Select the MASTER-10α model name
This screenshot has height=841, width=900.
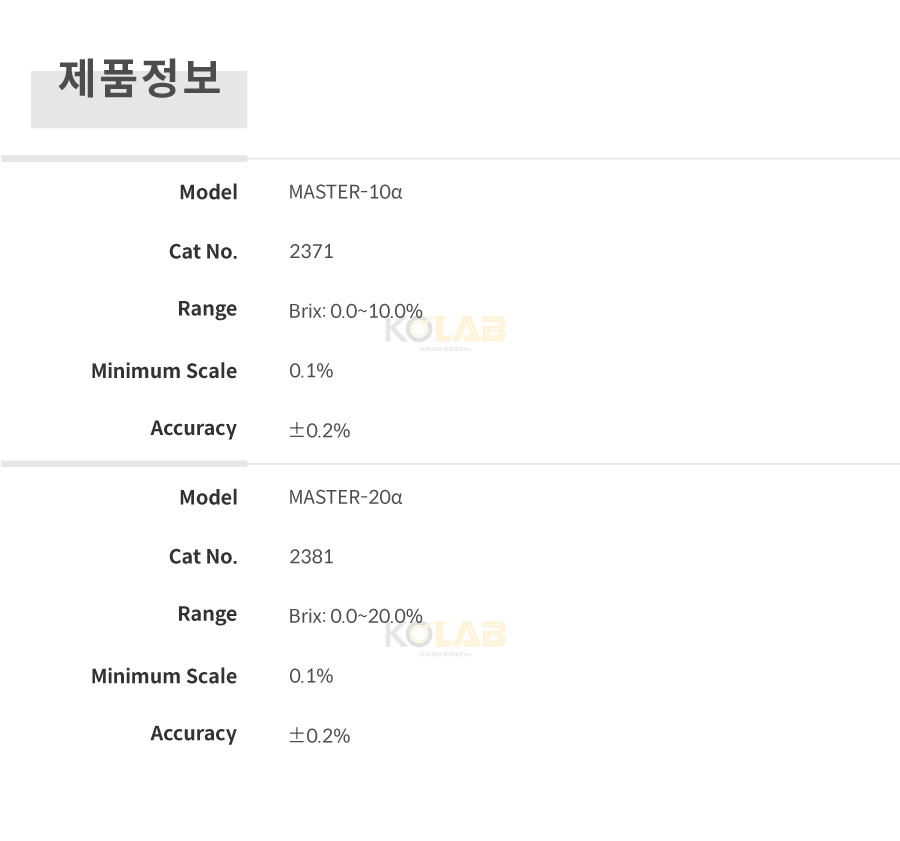click(x=346, y=192)
